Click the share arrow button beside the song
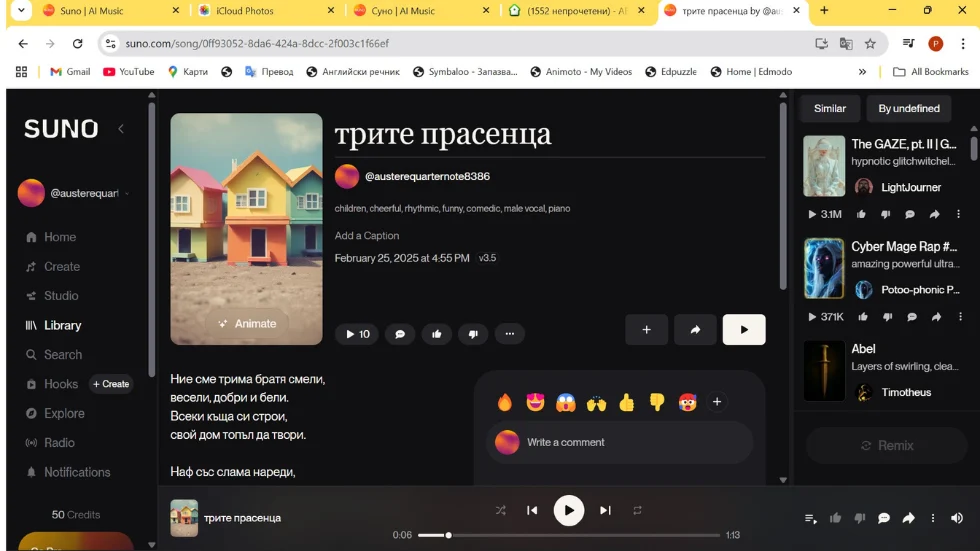This screenshot has height=551, width=980. pos(695,330)
